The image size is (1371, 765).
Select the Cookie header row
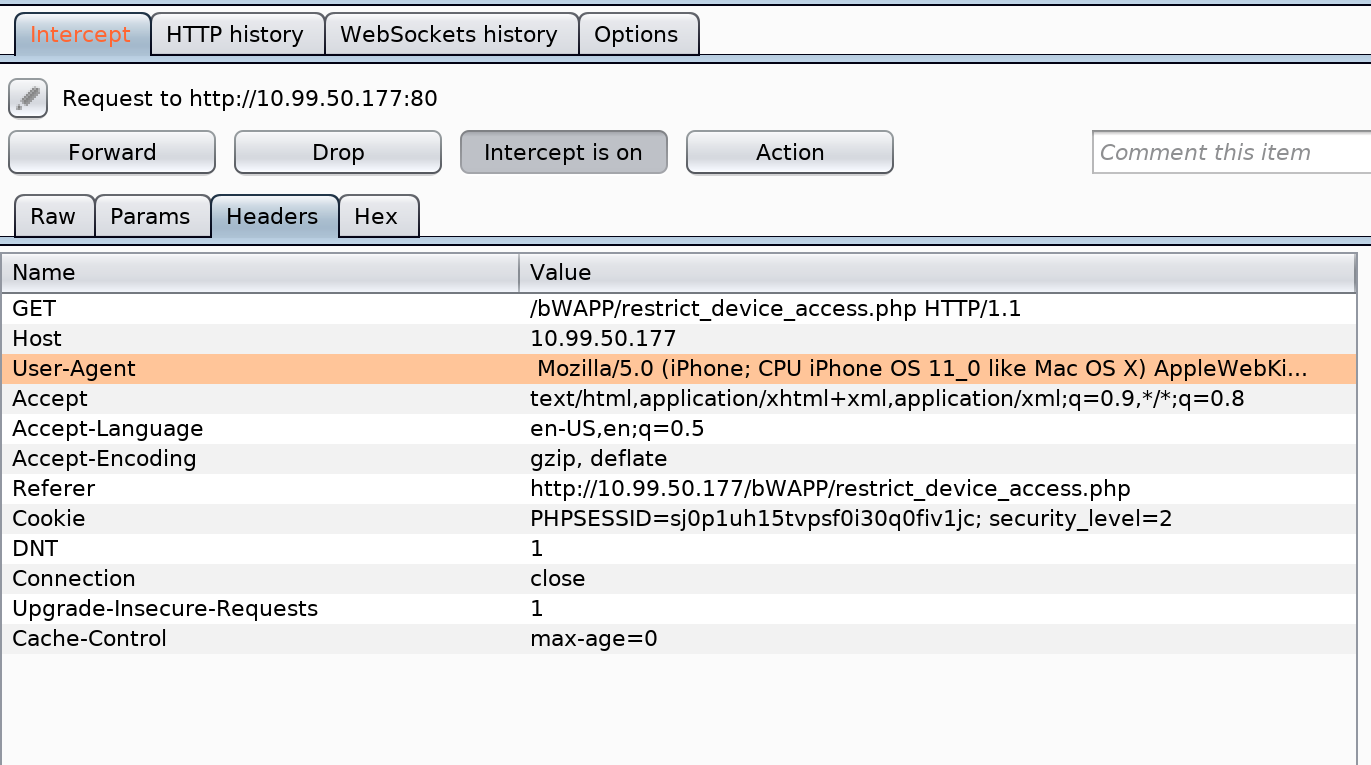[679, 518]
